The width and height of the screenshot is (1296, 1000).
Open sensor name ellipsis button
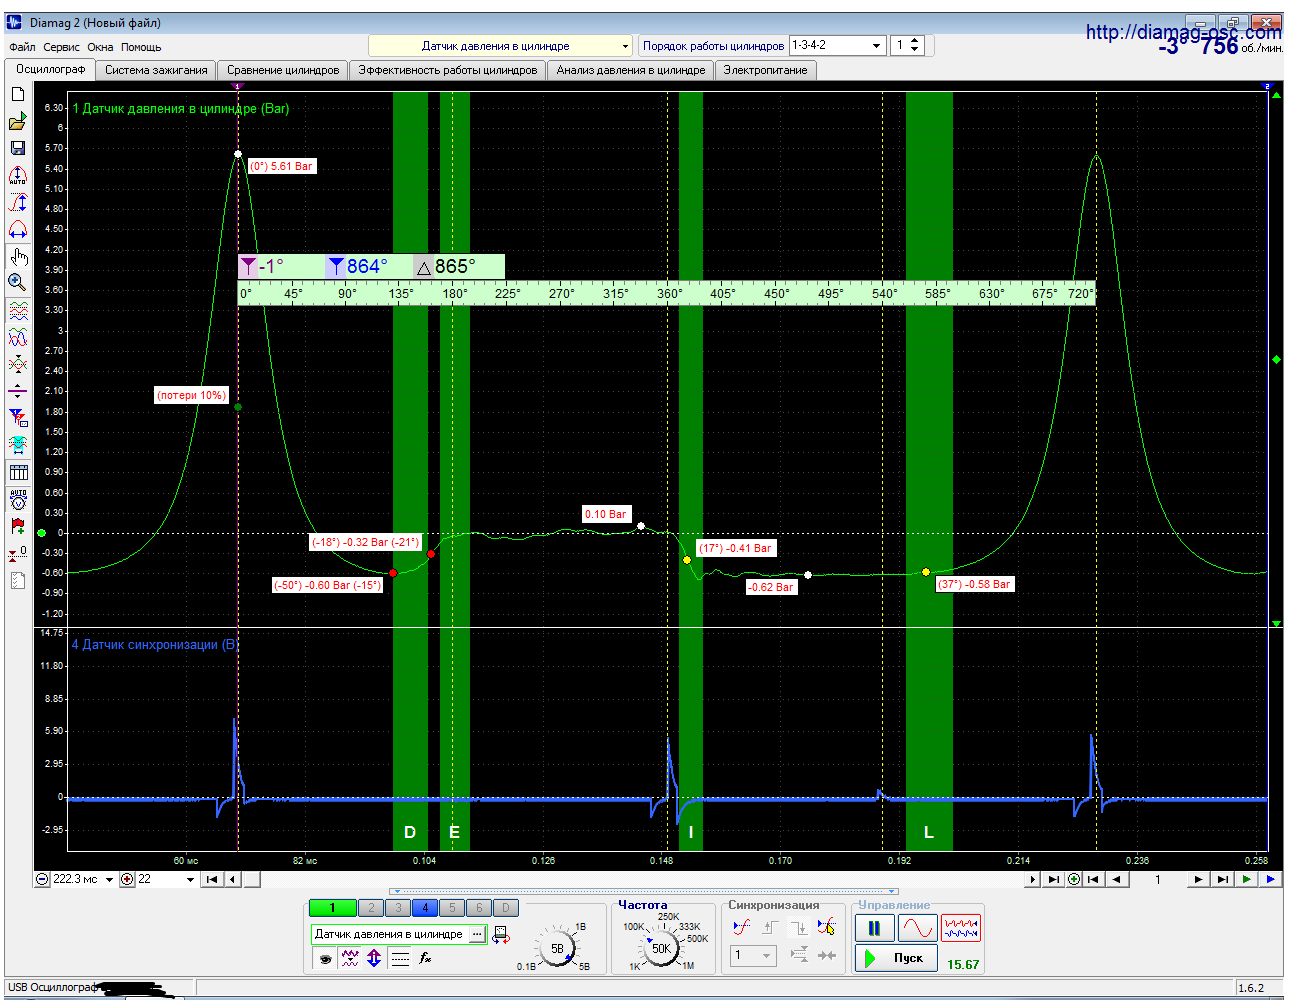tap(477, 934)
